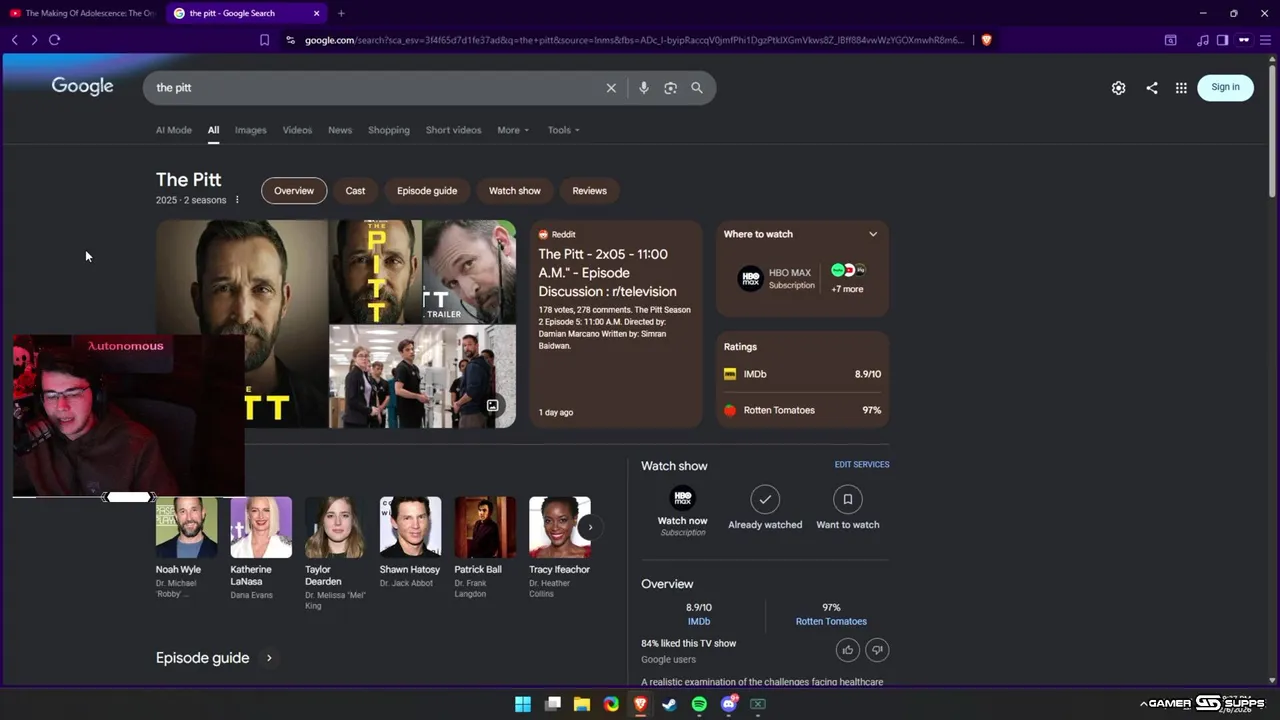Select the Overview chip
The image size is (1280, 720).
[294, 190]
